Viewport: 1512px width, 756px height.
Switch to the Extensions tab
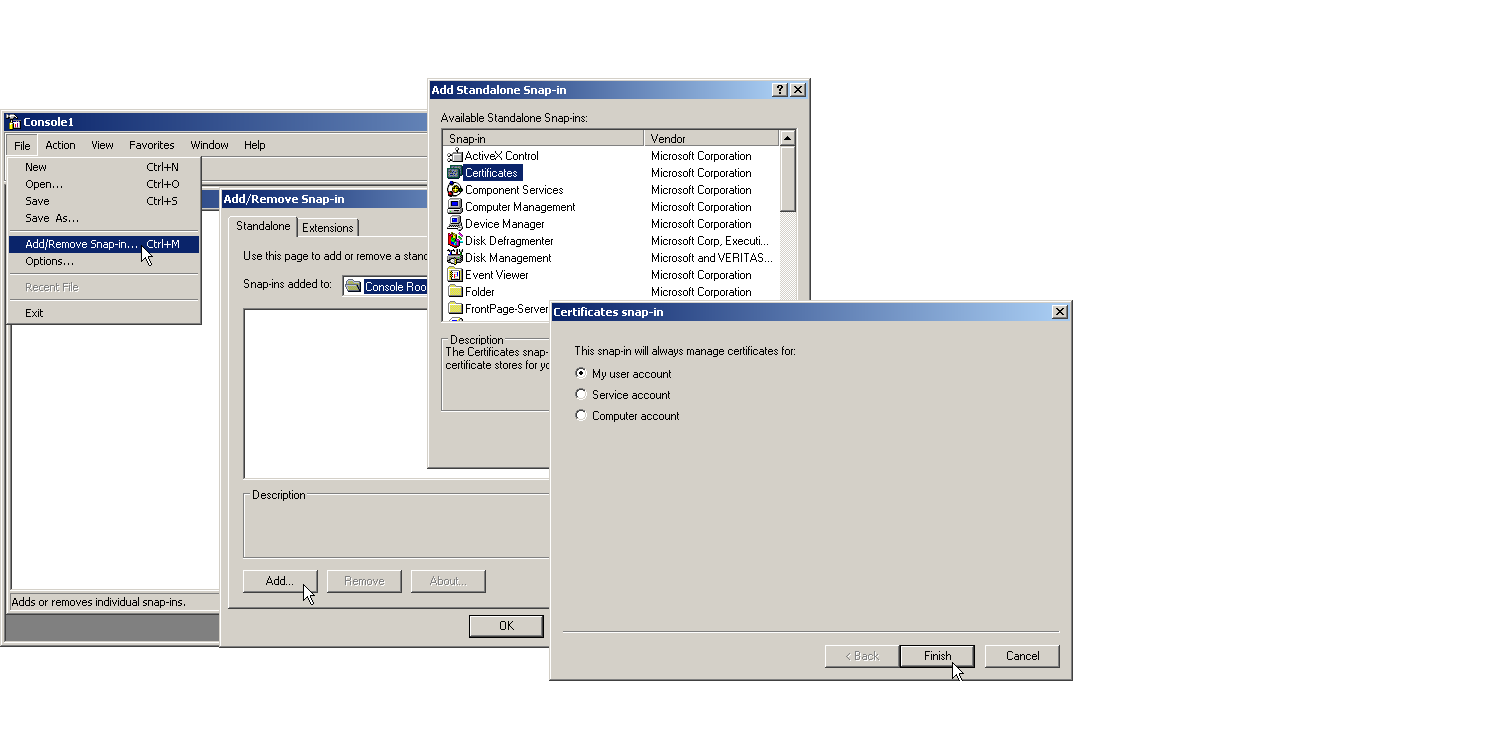[x=328, y=228]
